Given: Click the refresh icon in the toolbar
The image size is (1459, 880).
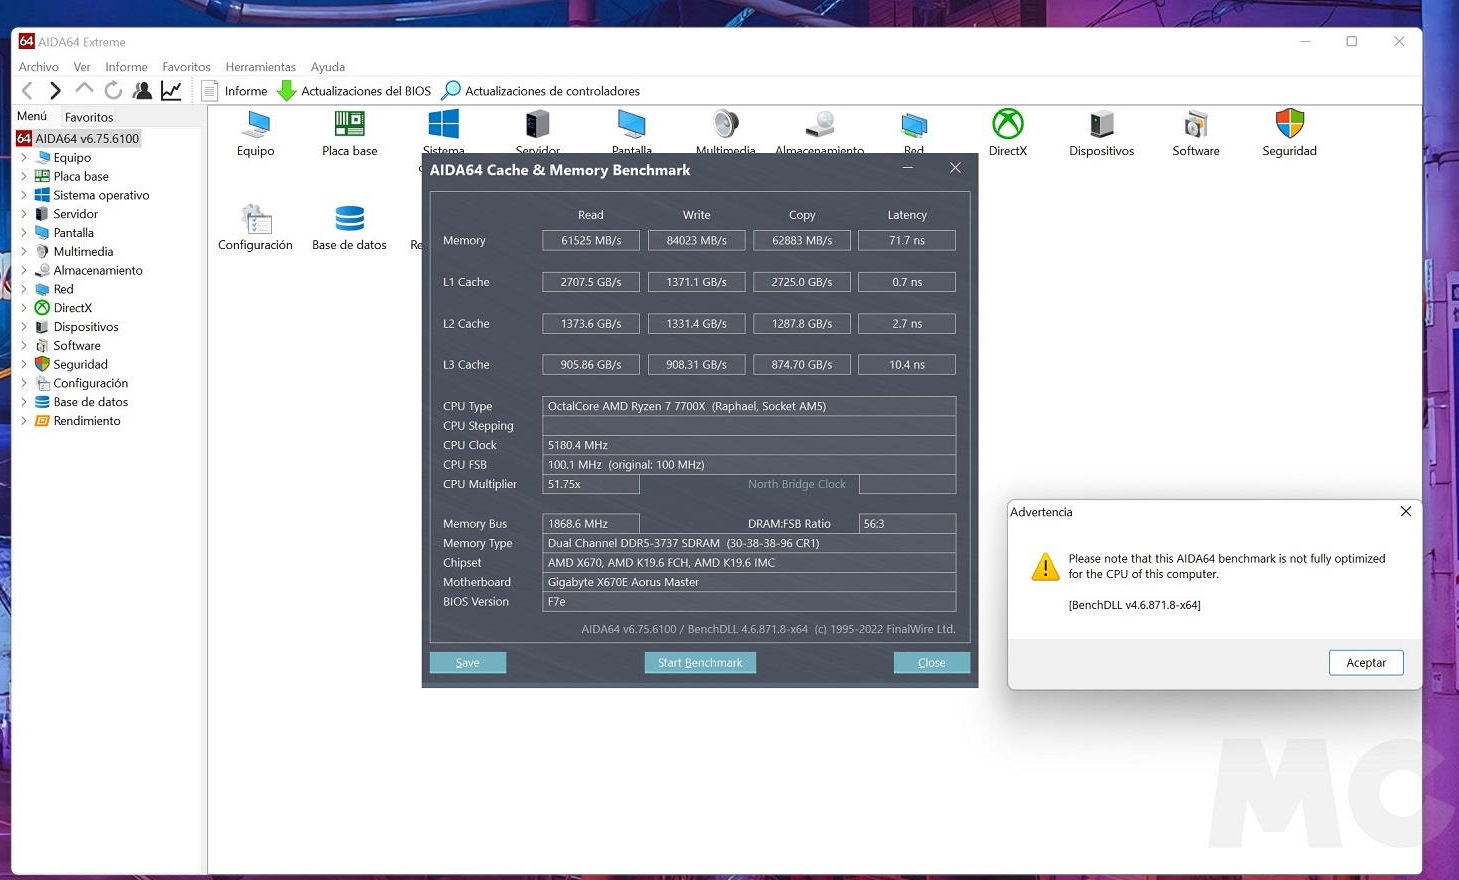Looking at the screenshot, I should point(113,91).
